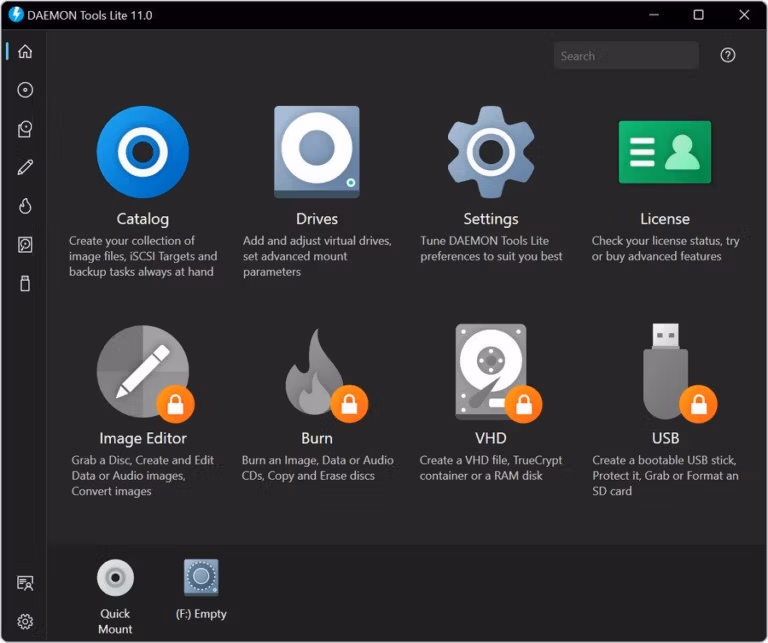The image size is (768, 643).
Task: Maximize the DAEMON Tools Lite window
Action: tap(698, 15)
